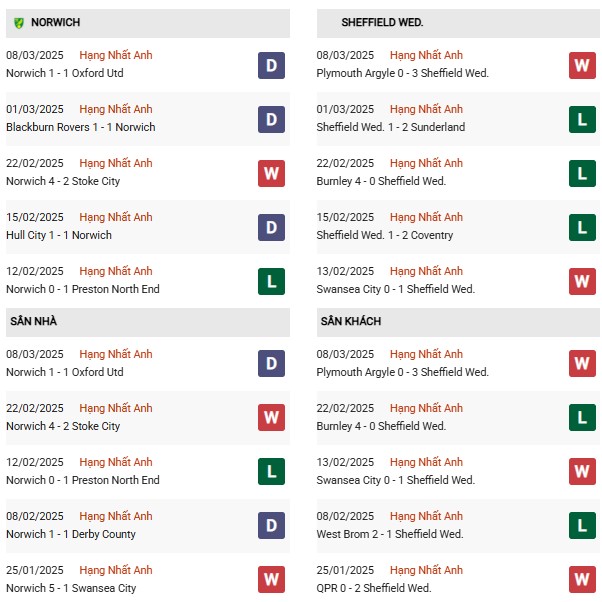602x602 pixels.
Task: Click the L badge for Norwich 0-1 Preston North End under the NORWICH header
Action: tap(271, 281)
